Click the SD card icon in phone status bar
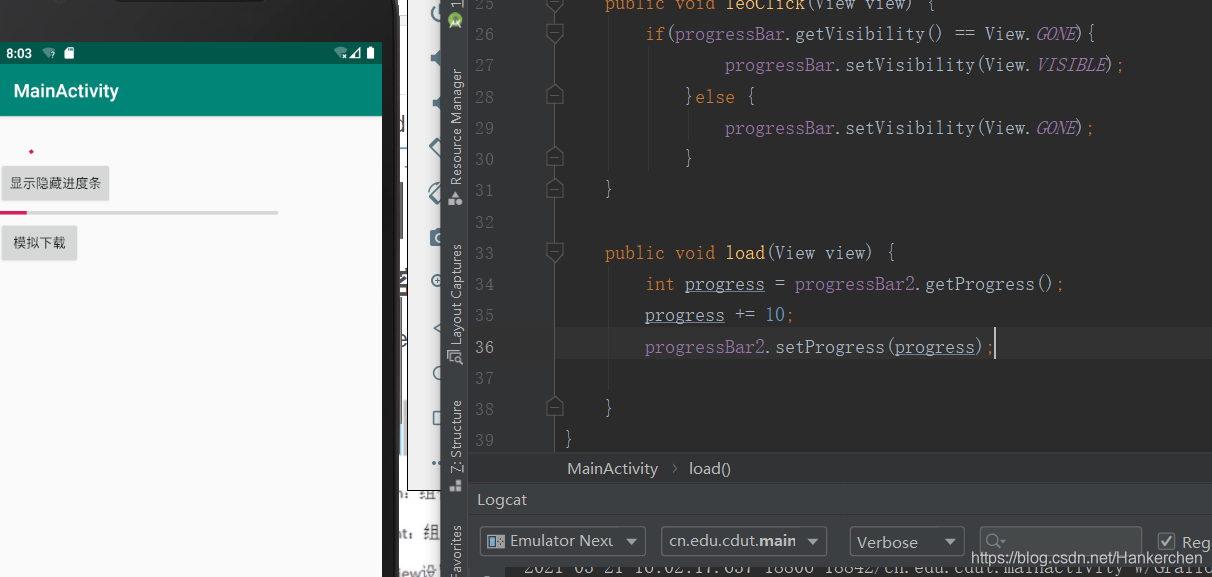This screenshot has height=577, width=1212. click(69, 53)
